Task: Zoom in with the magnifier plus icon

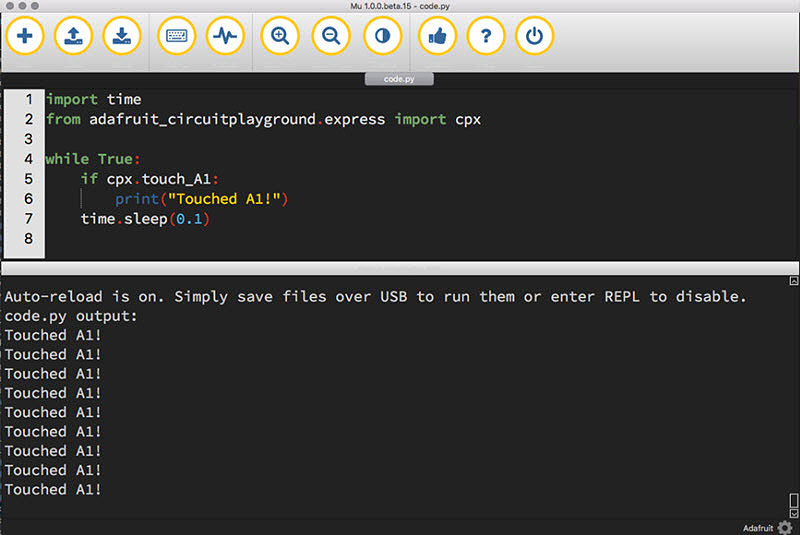Action: tap(280, 36)
